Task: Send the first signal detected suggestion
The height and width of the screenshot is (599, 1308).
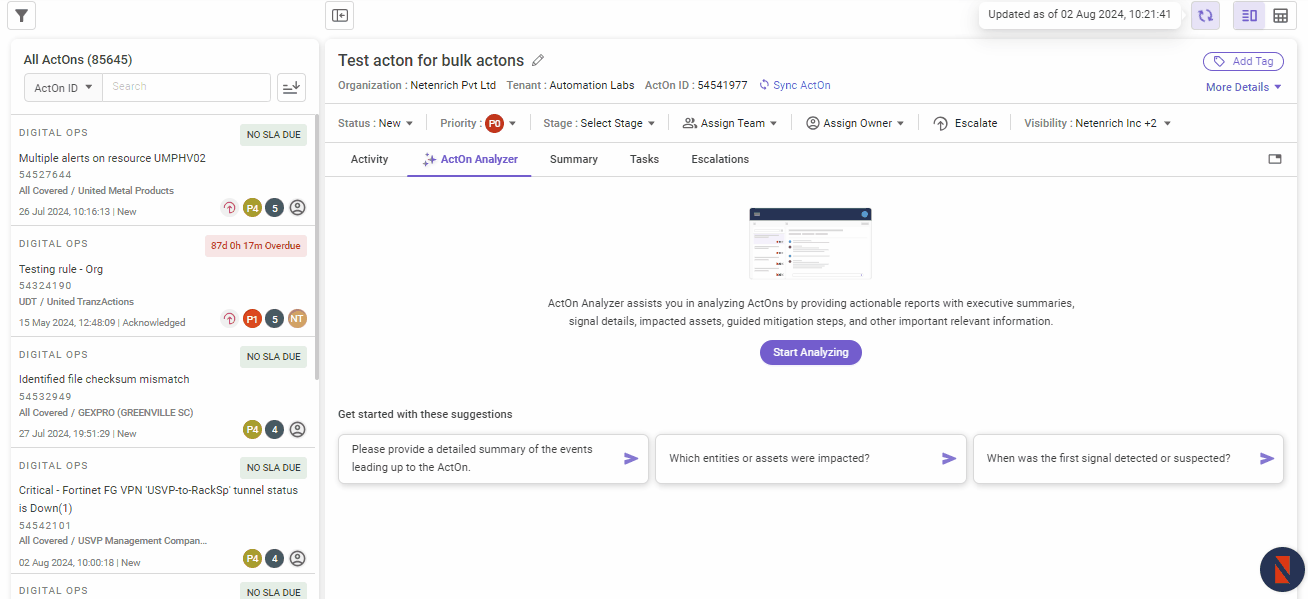Action: (x=1267, y=458)
